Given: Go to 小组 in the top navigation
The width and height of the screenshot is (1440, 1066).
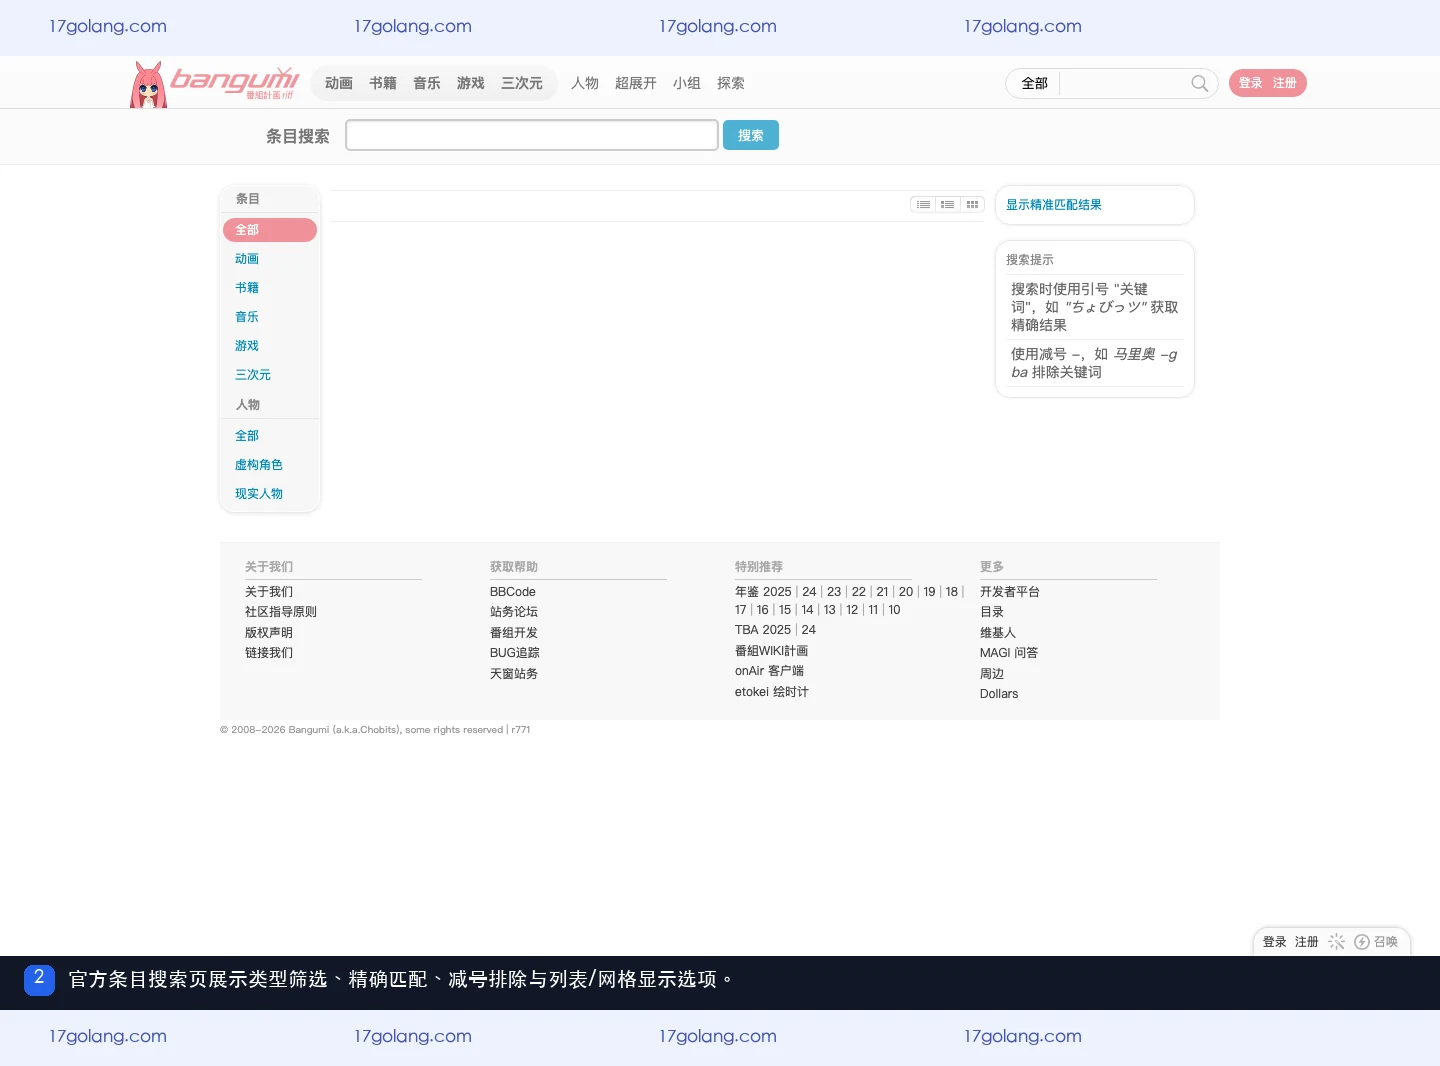Looking at the screenshot, I should 687,83.
